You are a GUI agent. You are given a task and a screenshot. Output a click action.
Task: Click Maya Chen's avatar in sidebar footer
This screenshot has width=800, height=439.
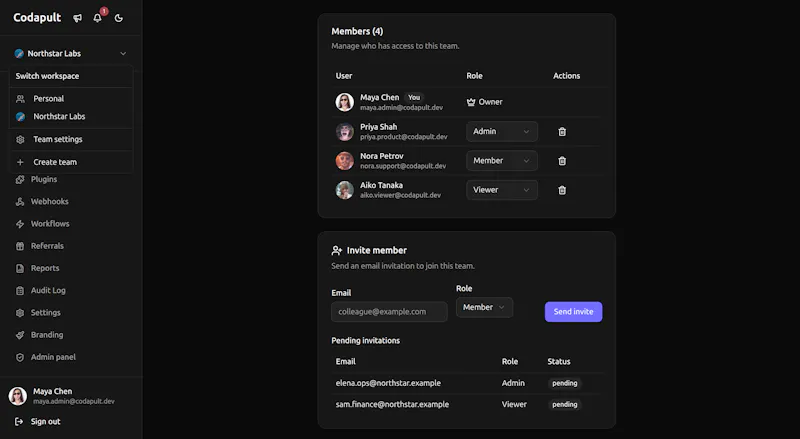click(x=18, y=396)
